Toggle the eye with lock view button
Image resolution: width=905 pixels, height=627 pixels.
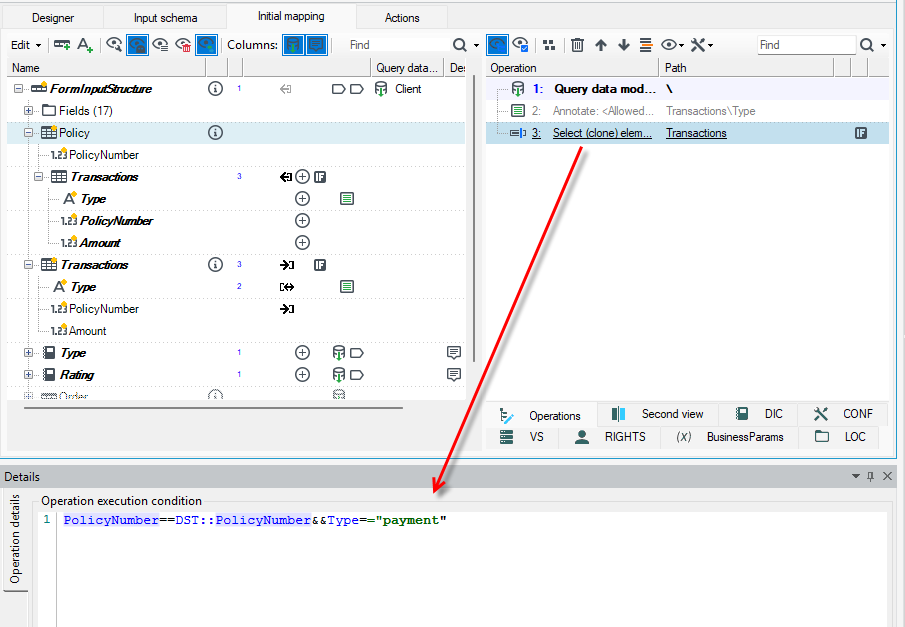[137, 44]
